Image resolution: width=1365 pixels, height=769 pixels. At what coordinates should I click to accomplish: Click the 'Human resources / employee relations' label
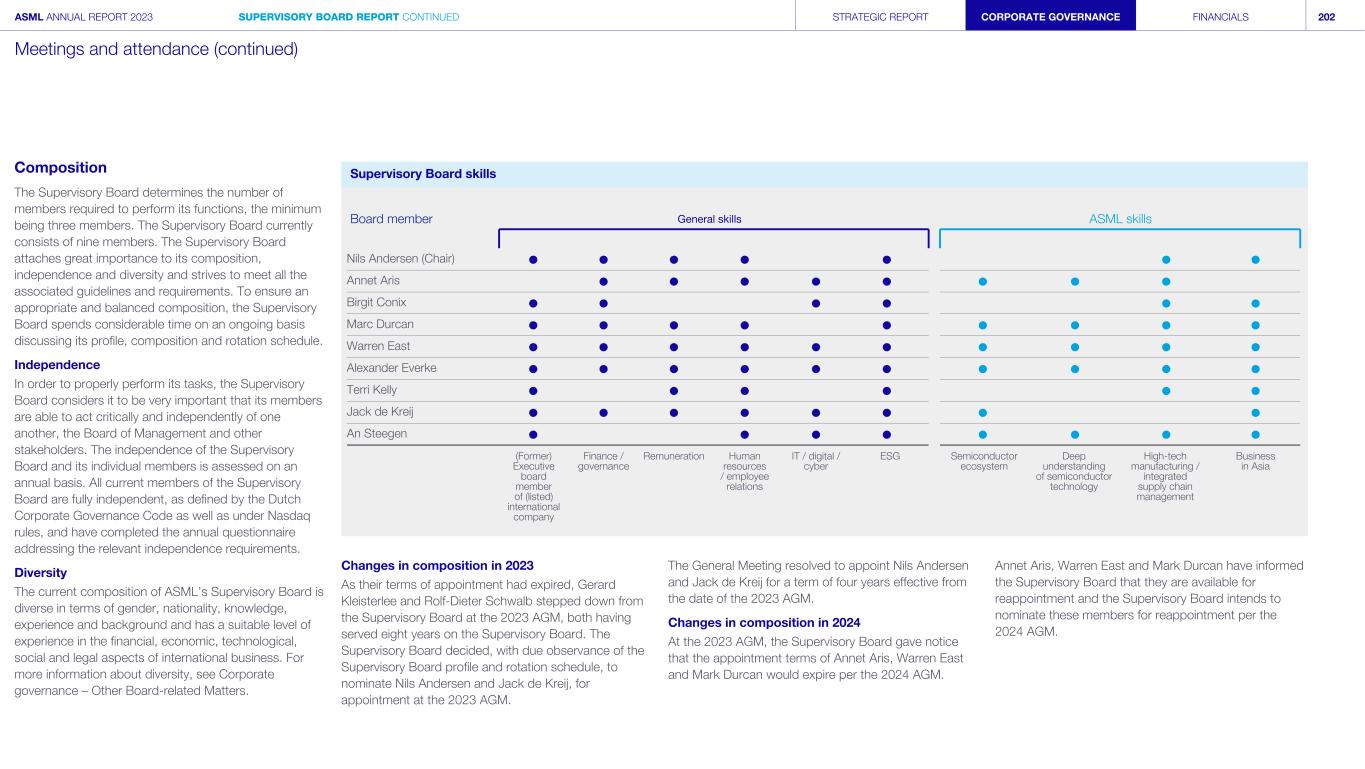(x=745, y=471)
